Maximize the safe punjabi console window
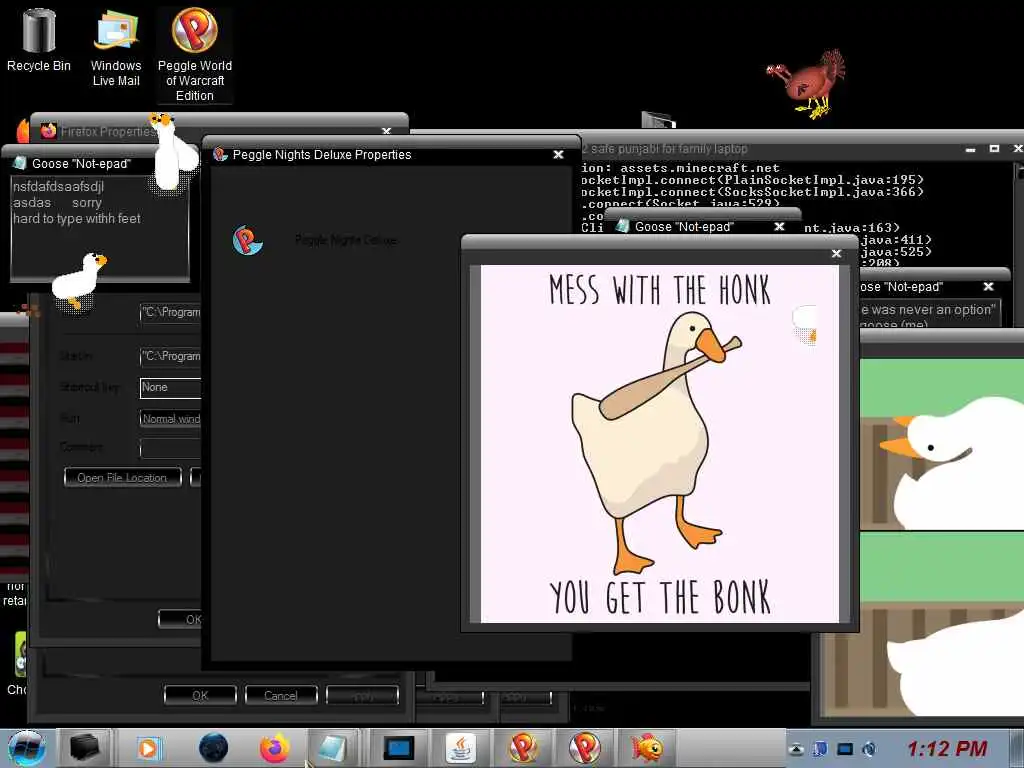The width and height of the screenshot is (1024, 768). click(x=994, y=149)
